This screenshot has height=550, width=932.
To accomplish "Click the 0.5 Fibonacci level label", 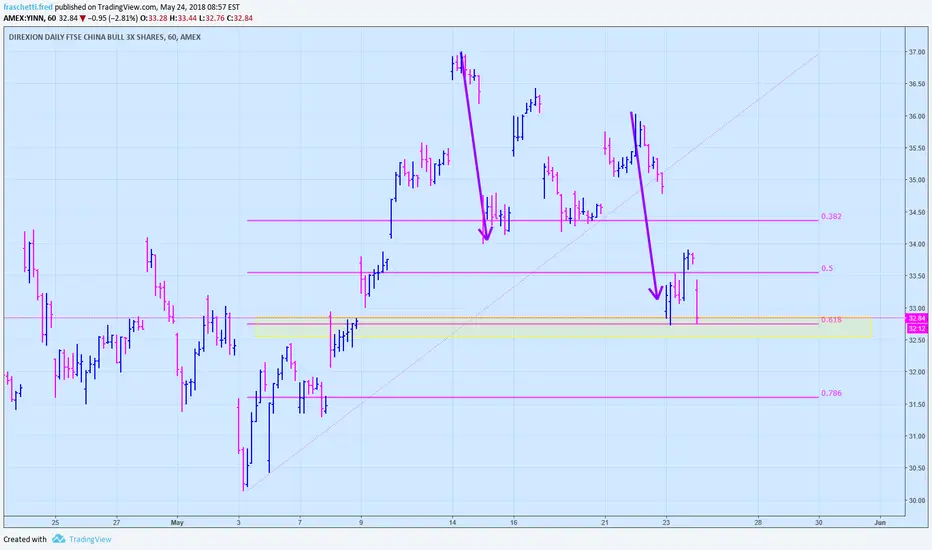I will [x=827, y=268].
